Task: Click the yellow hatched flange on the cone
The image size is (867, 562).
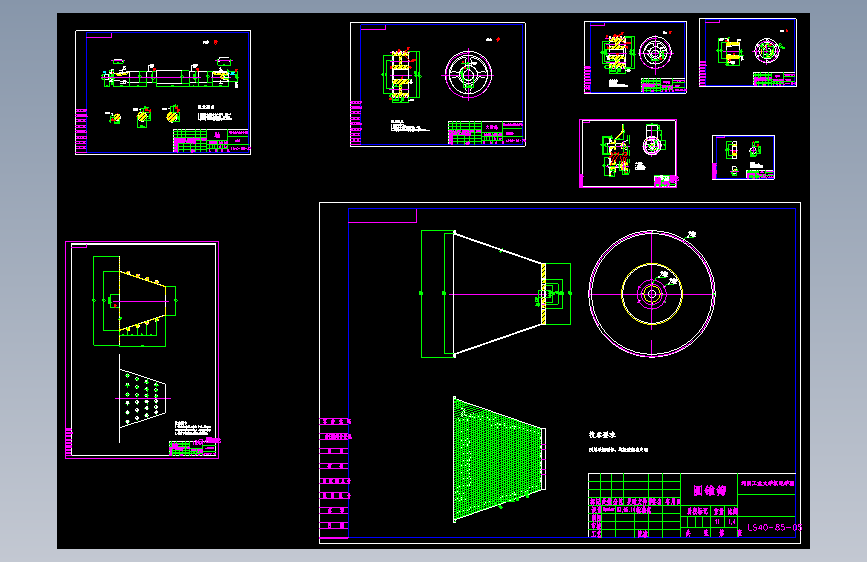Action: (x=544, y=294)
